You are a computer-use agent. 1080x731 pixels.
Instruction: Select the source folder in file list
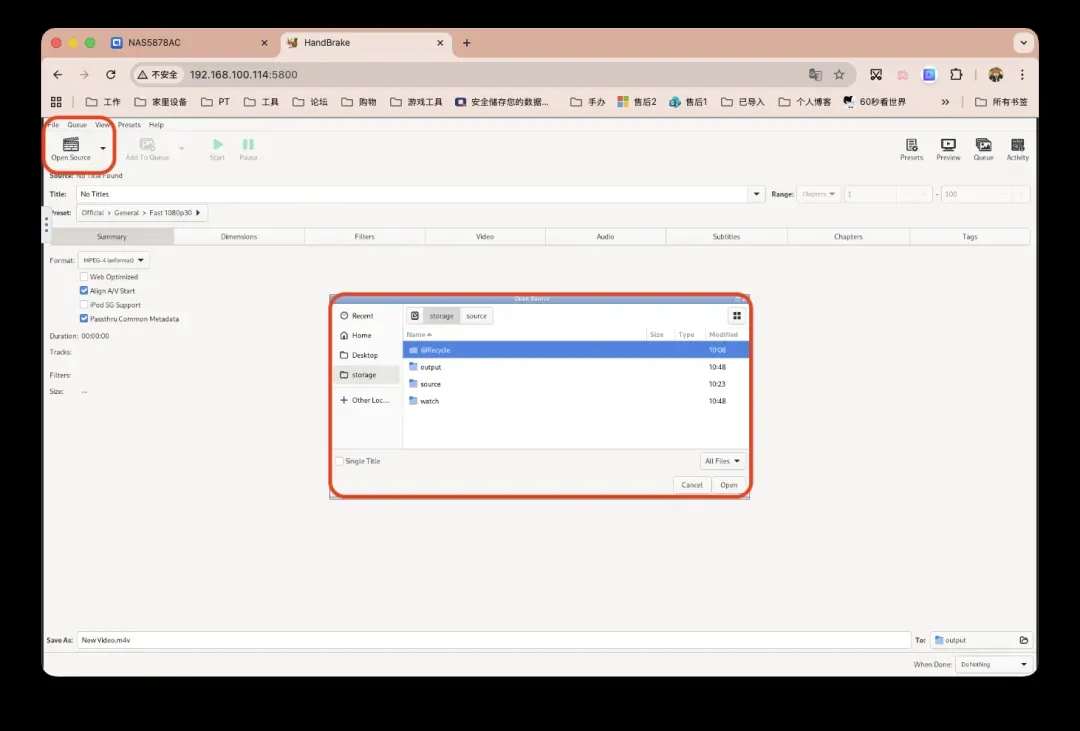pyautogui.click(x=431, y=384)
